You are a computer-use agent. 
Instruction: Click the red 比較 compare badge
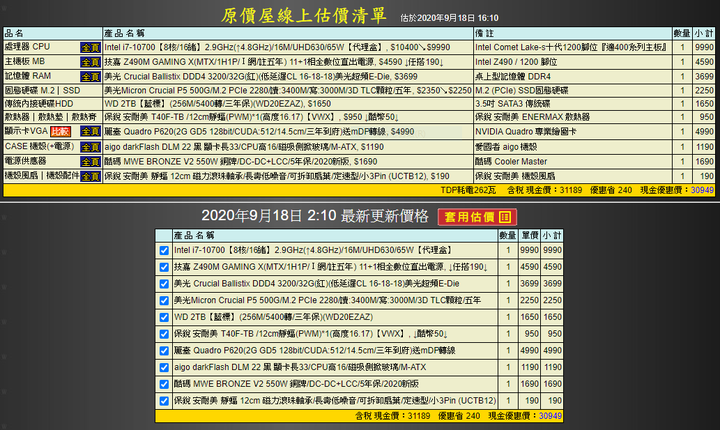pyautogui.click(x=60, y=132)
